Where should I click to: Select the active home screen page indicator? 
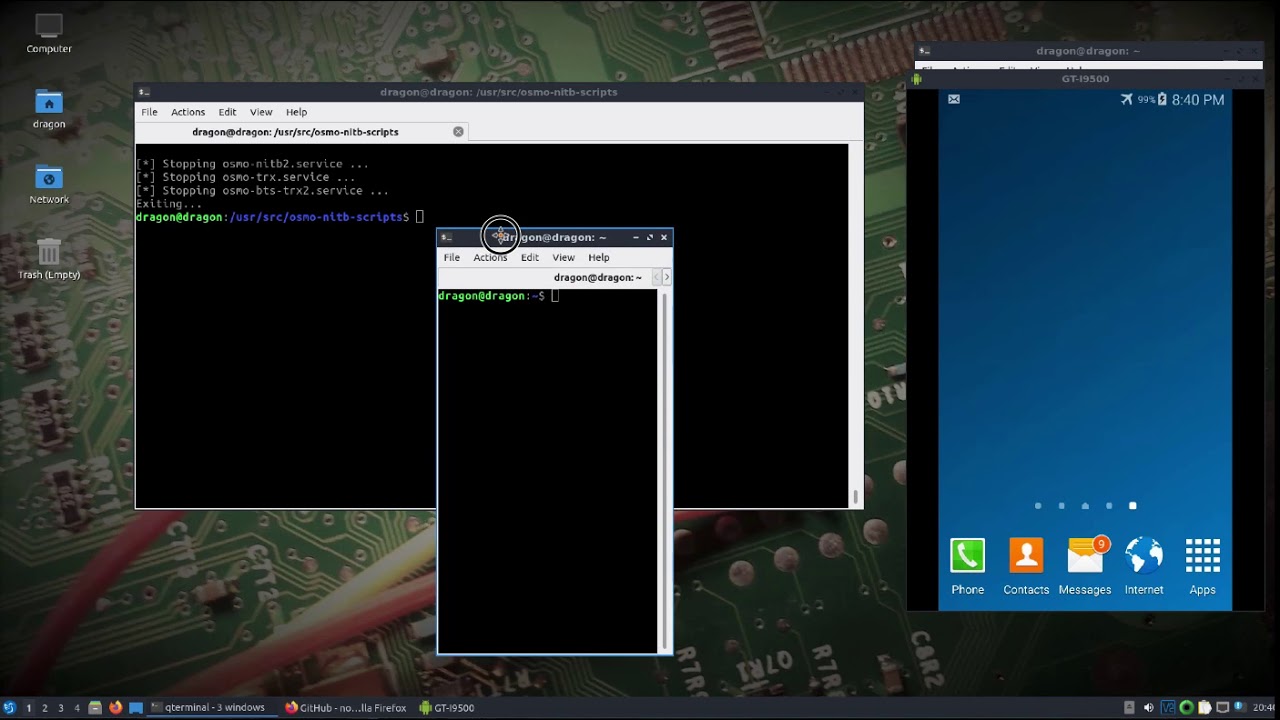(x=1133, y=506)
